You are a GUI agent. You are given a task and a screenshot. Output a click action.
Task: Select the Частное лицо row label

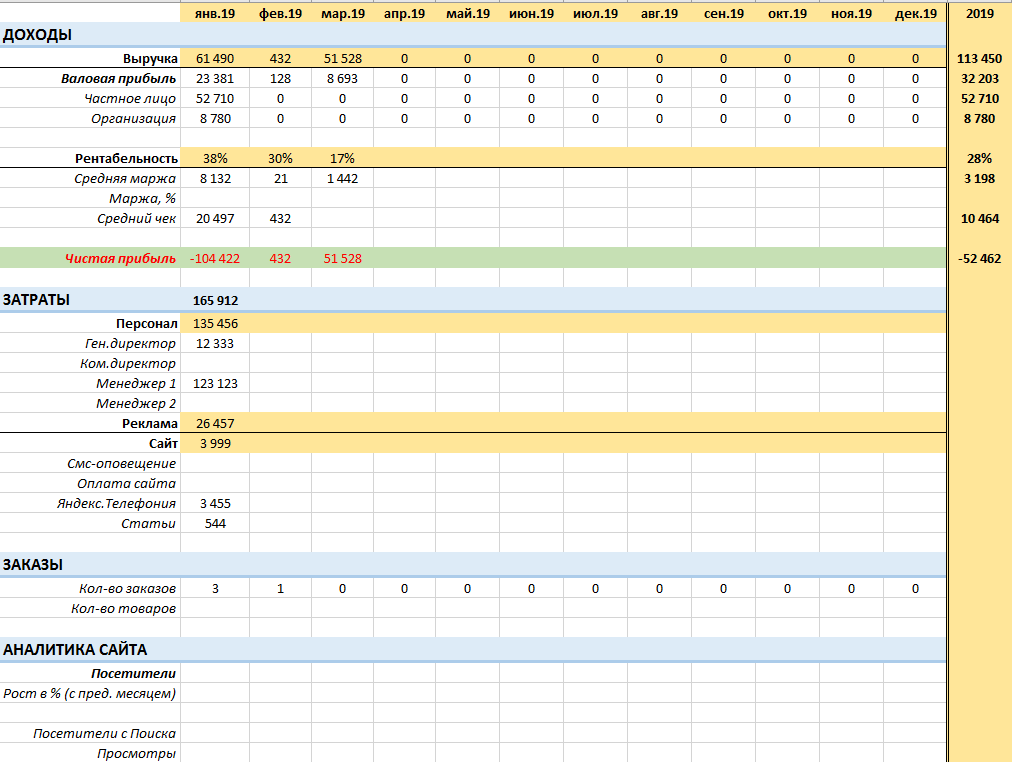pos(130,99)
